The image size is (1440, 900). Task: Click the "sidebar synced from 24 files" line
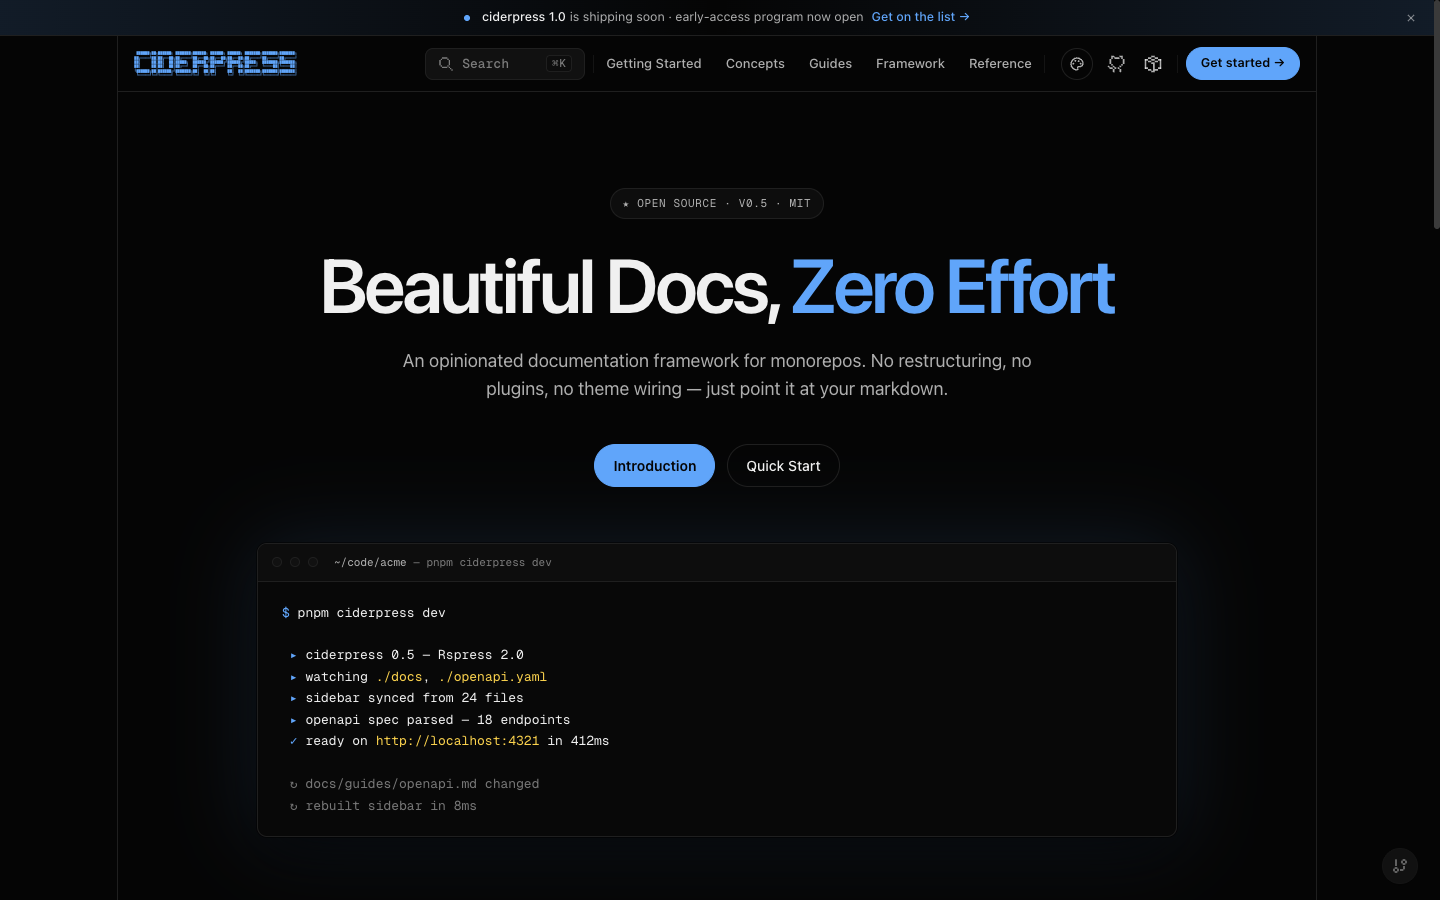click(415, 698)
